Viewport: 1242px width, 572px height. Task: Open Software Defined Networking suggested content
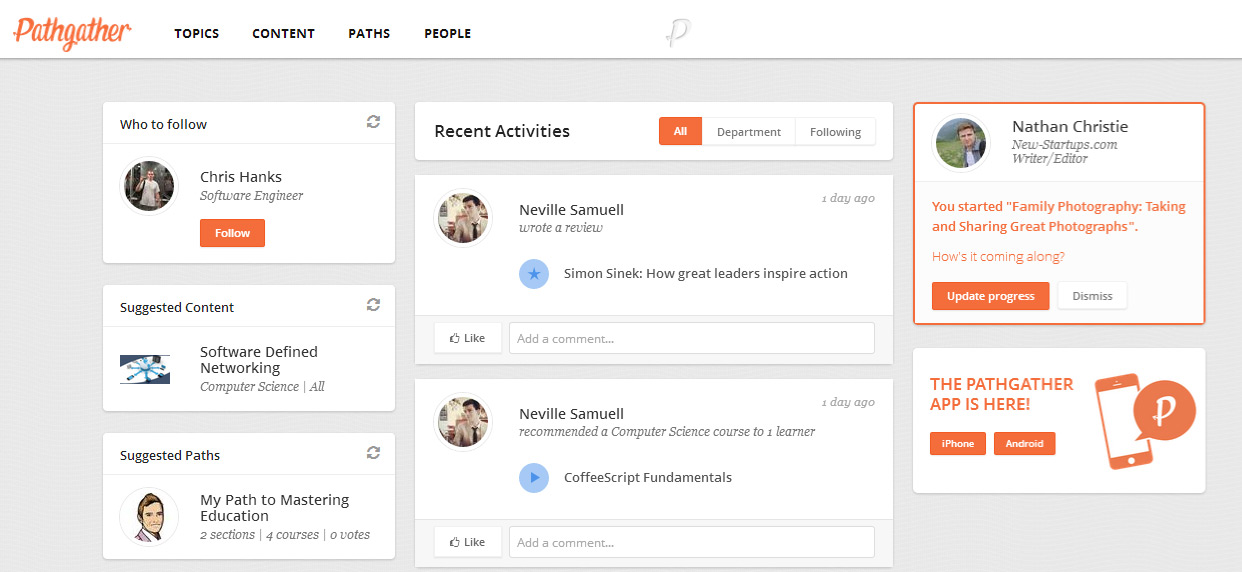(x=258, y=360)
